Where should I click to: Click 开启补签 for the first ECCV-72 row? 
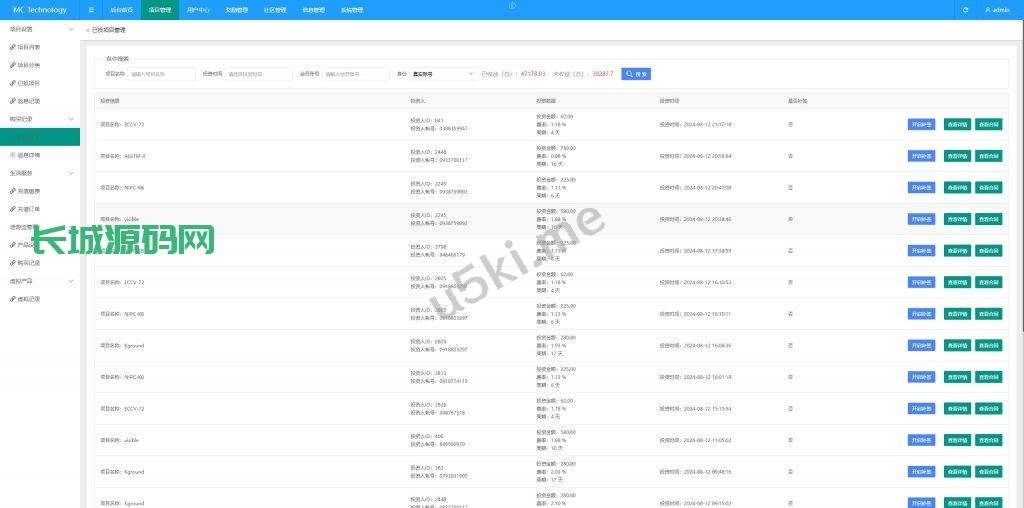[x=921, y=125]
